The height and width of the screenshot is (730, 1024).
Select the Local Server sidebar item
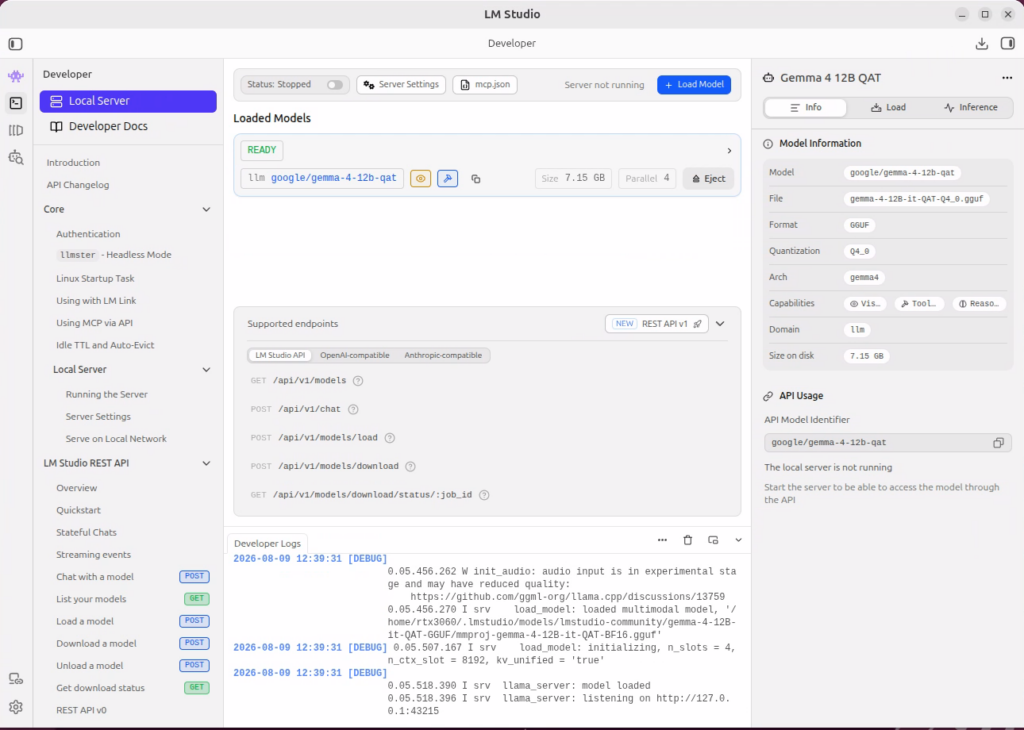[x=128, y=101]
